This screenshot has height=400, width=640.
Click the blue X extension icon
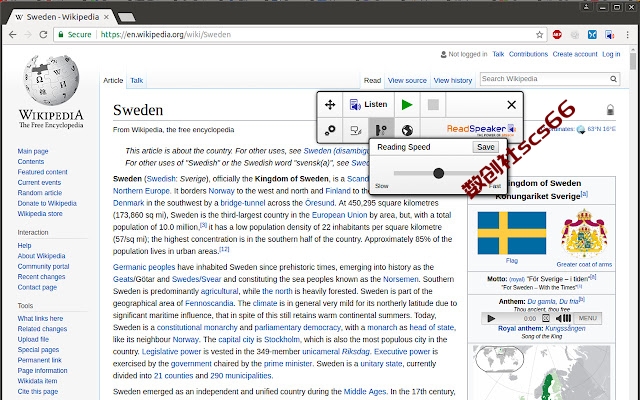click(592, 35)
